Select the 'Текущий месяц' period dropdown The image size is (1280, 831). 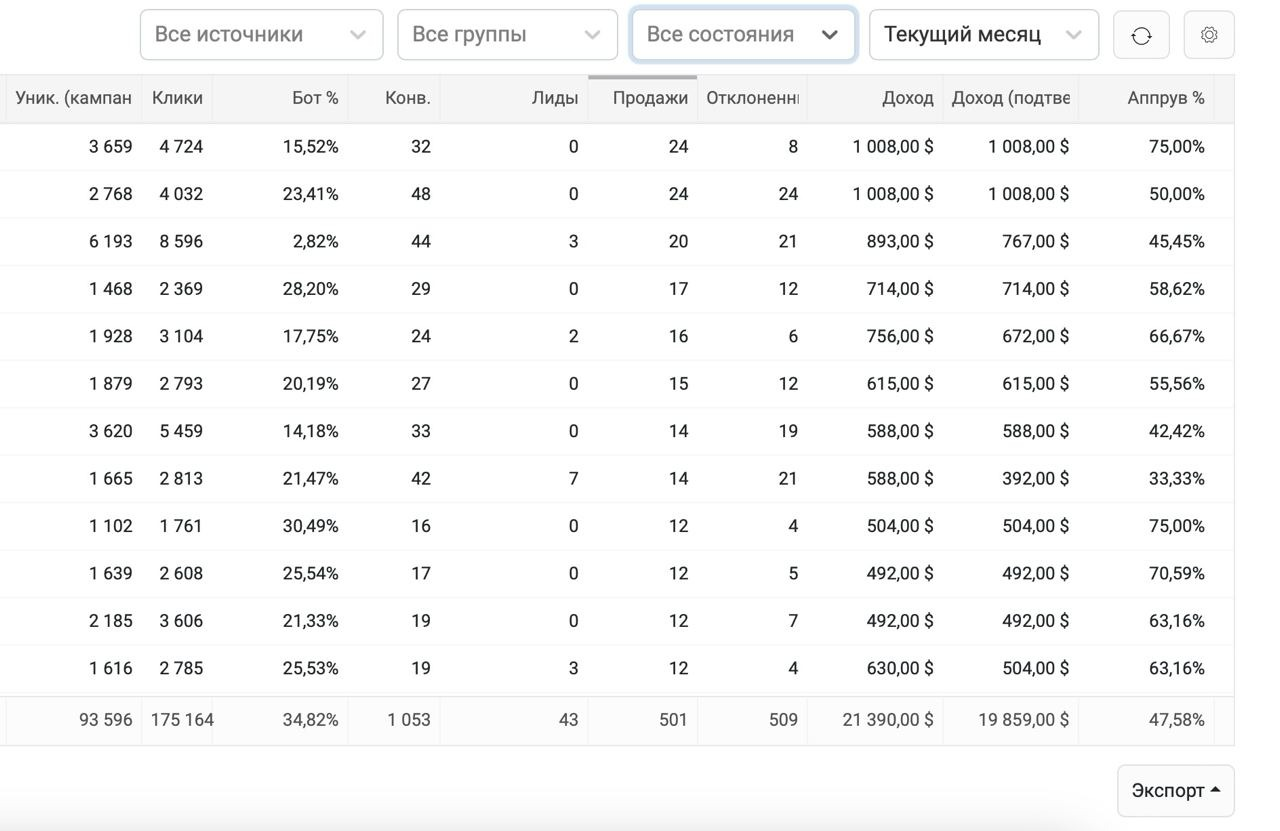984,35
